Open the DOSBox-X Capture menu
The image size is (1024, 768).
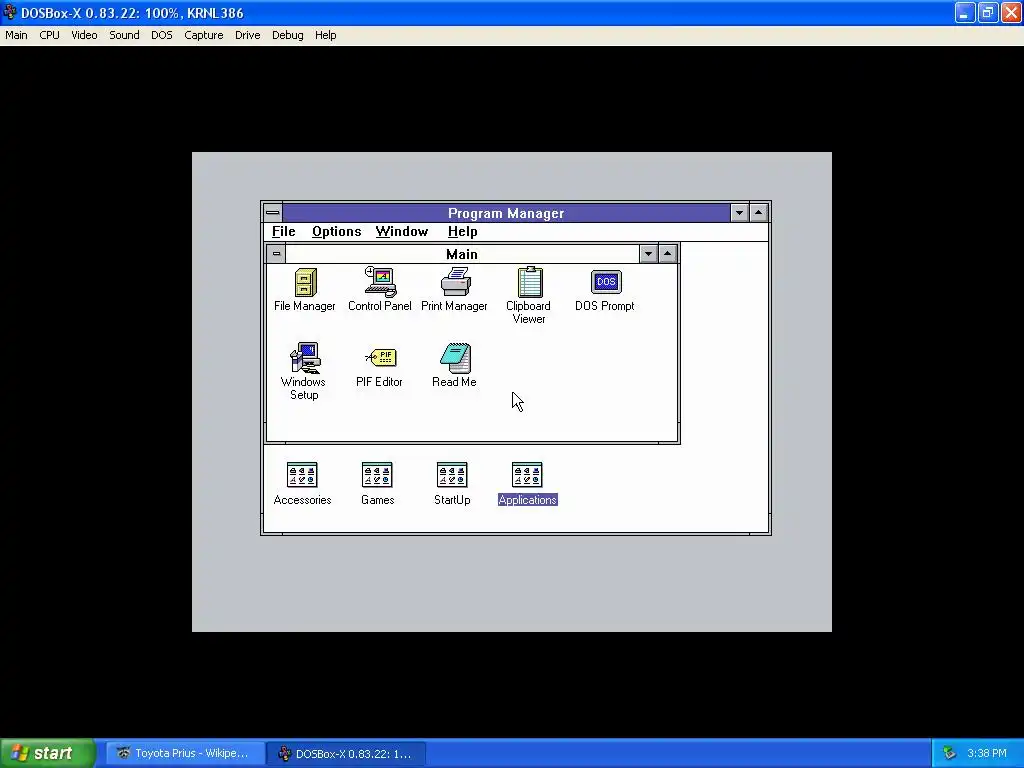(x=204, y=35)
